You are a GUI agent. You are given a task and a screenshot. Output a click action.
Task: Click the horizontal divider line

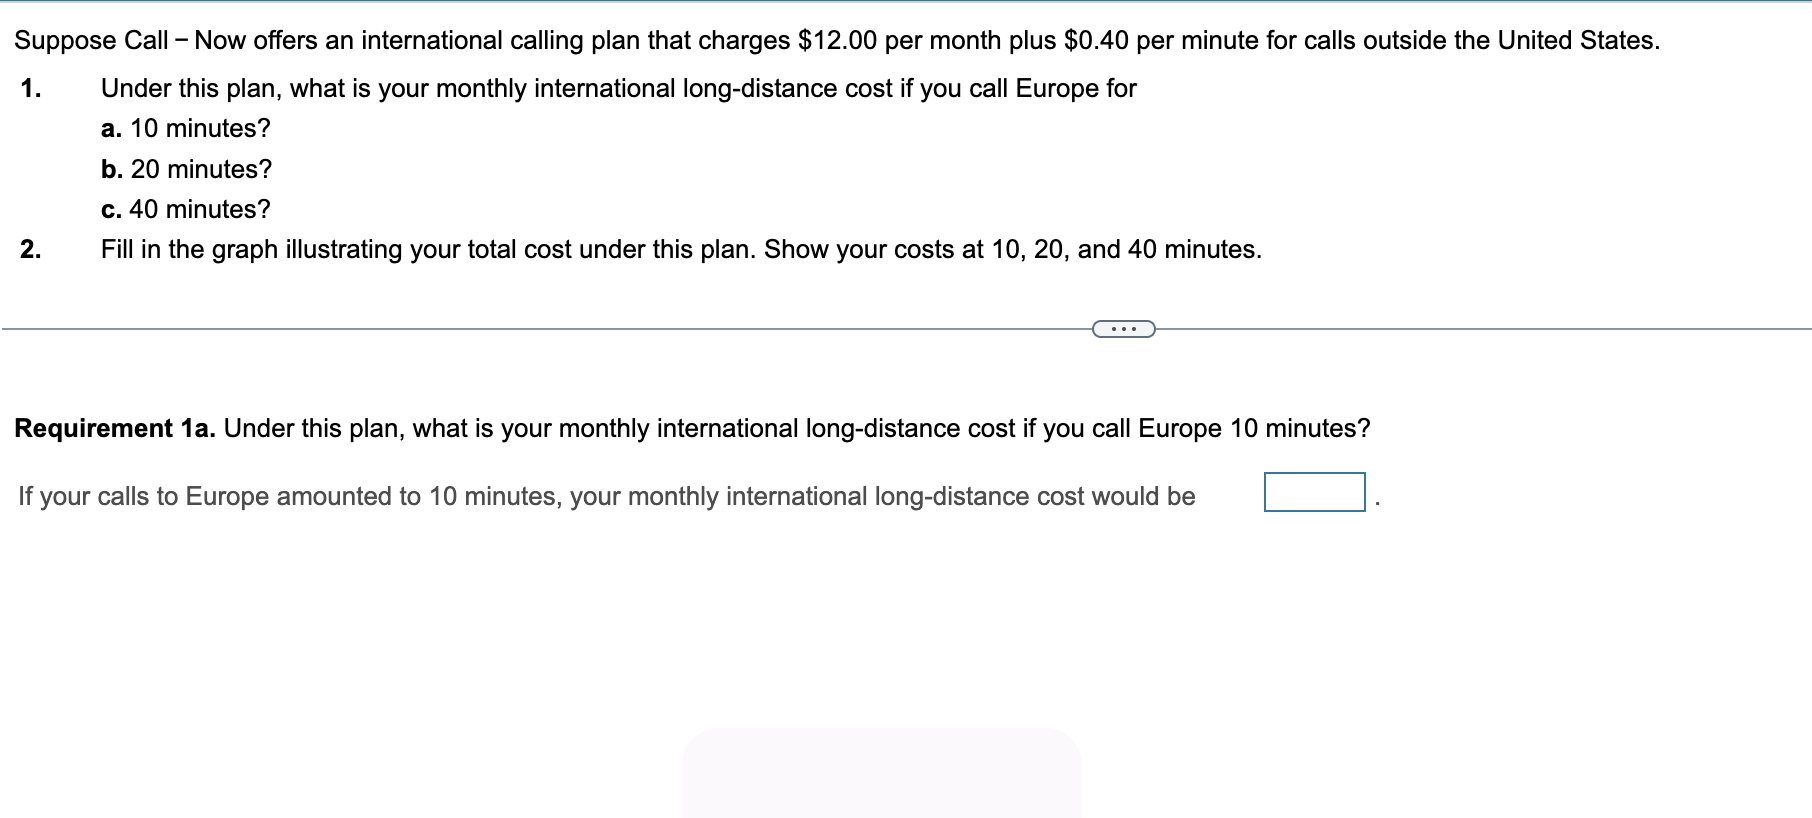(x=500, y=327)
